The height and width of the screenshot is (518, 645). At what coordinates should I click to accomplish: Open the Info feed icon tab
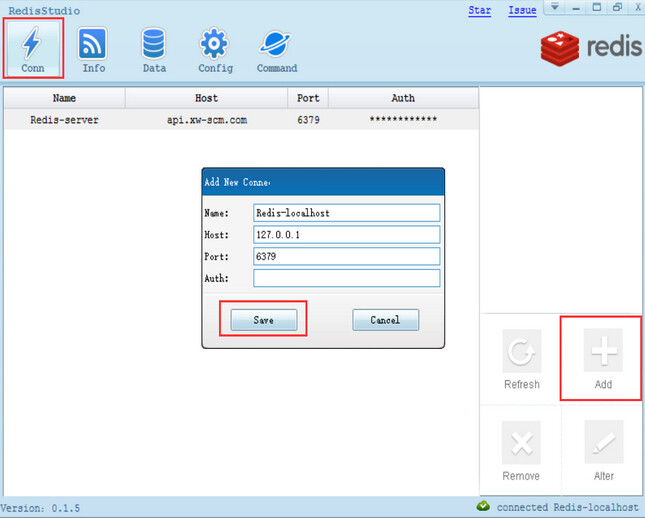click(x=93, y=49)
